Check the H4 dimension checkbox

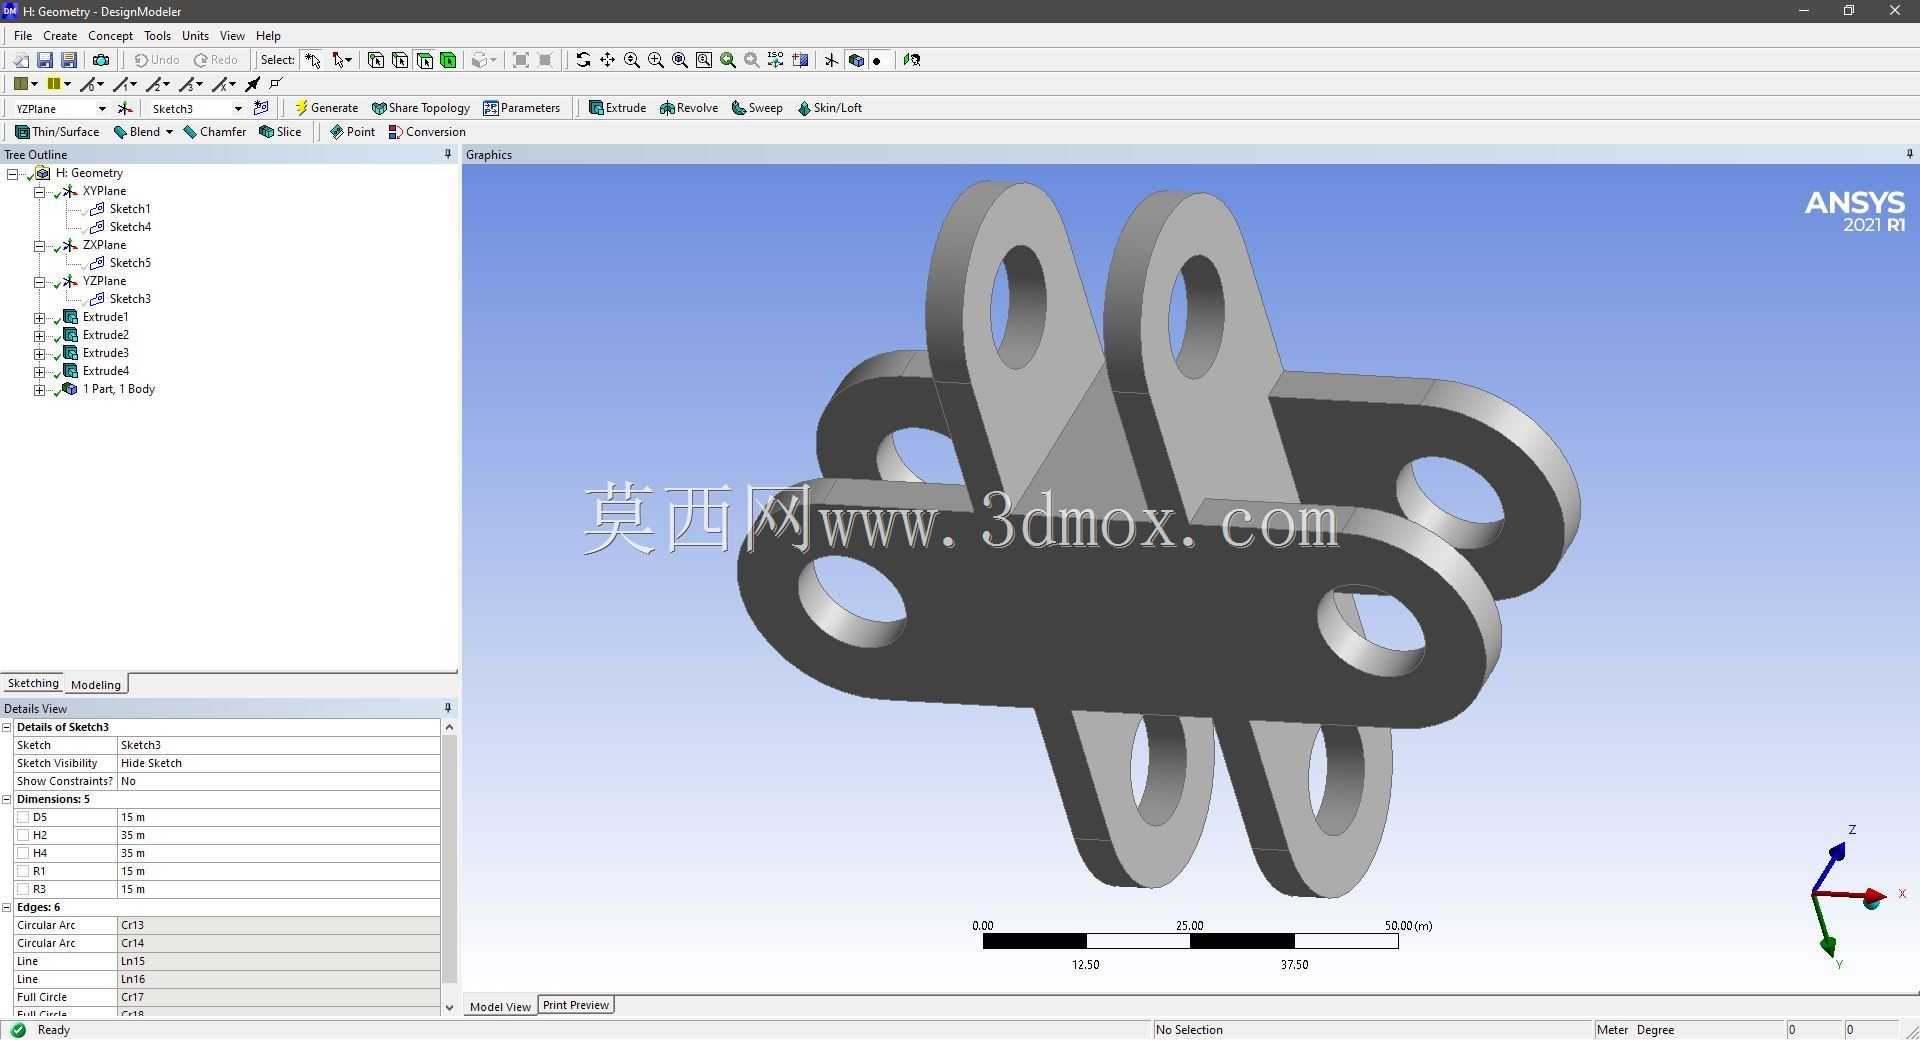coord(23,853)
